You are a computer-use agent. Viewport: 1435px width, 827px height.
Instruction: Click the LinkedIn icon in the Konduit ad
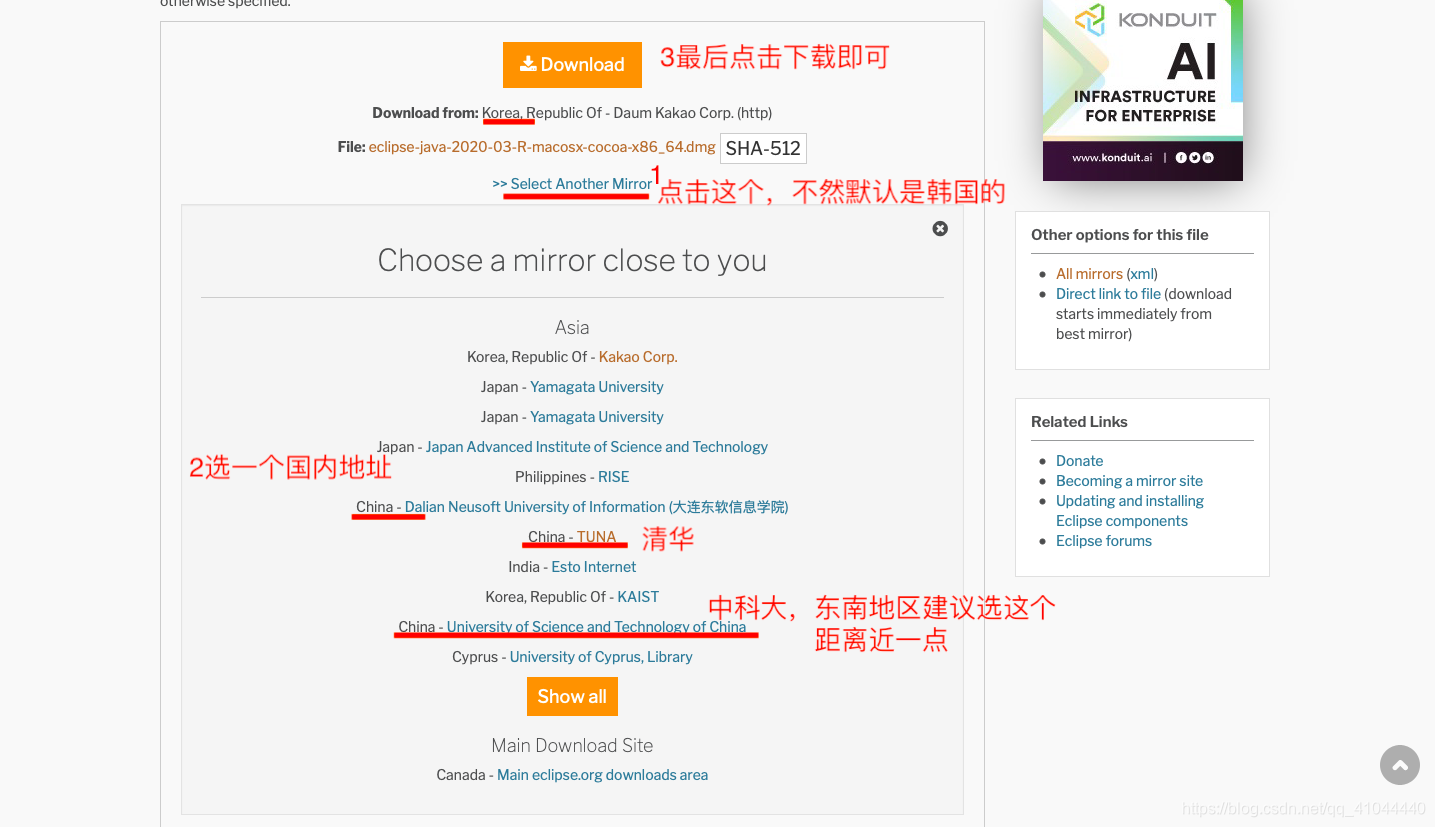1208,158
